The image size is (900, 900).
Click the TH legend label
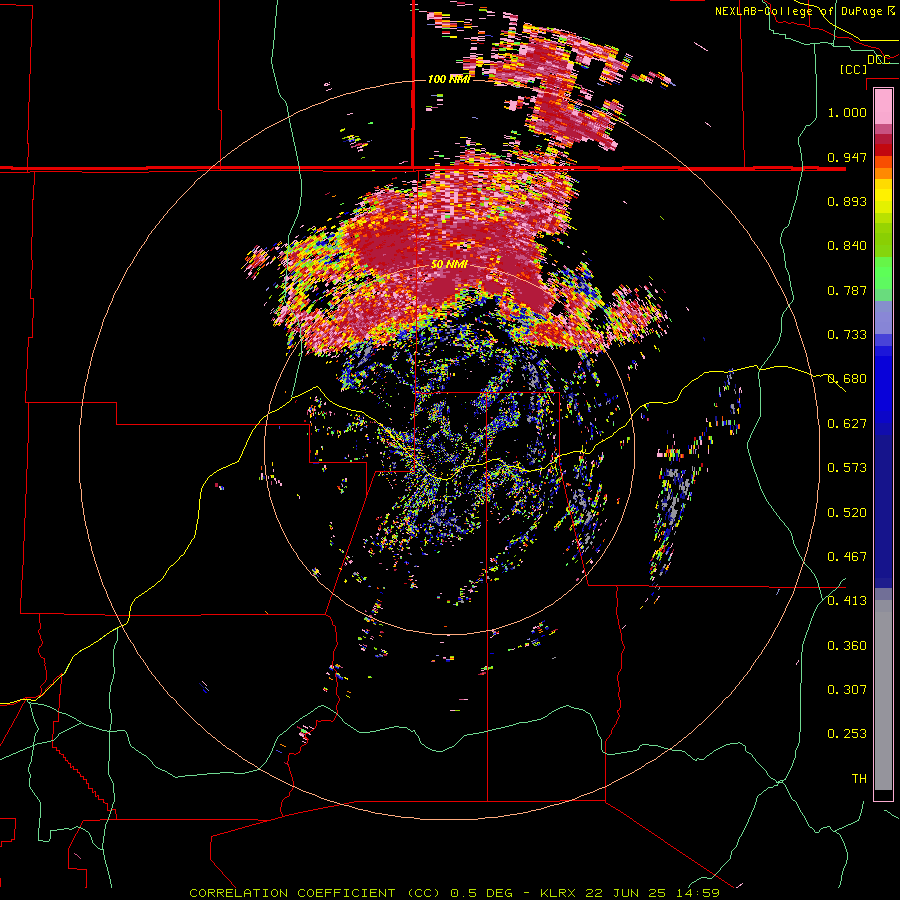coord(859,779)
